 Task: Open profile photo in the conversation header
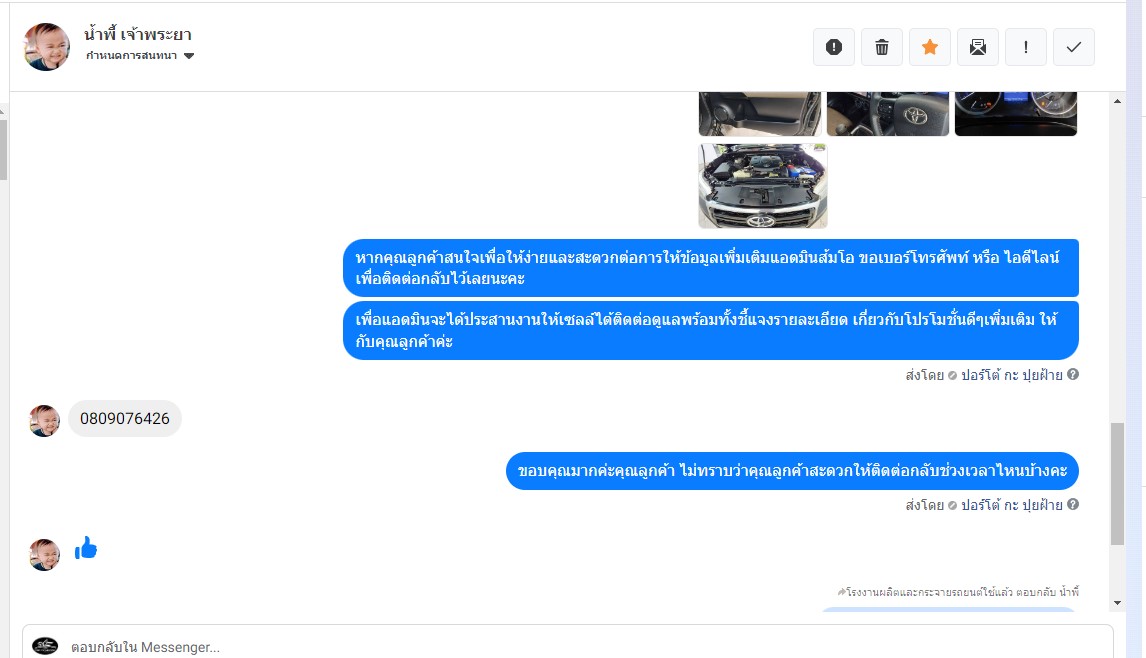(x=47, y=47)
